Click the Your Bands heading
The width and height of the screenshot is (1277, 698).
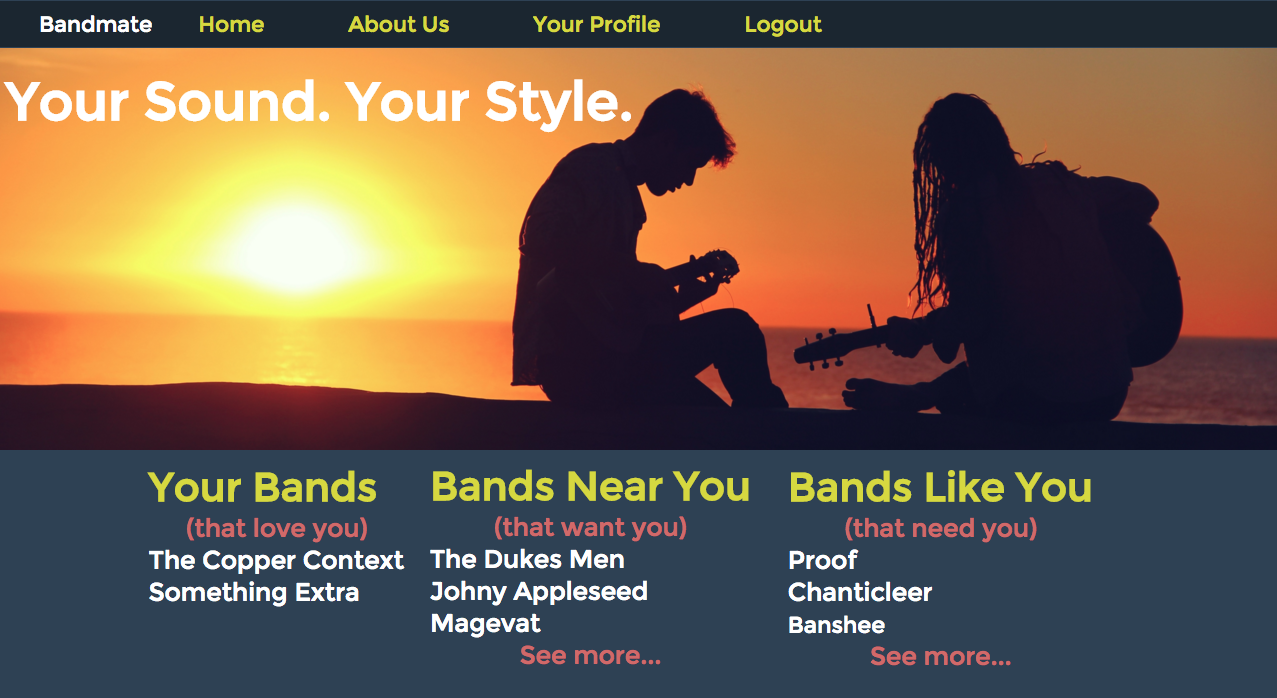click(262, 487)
